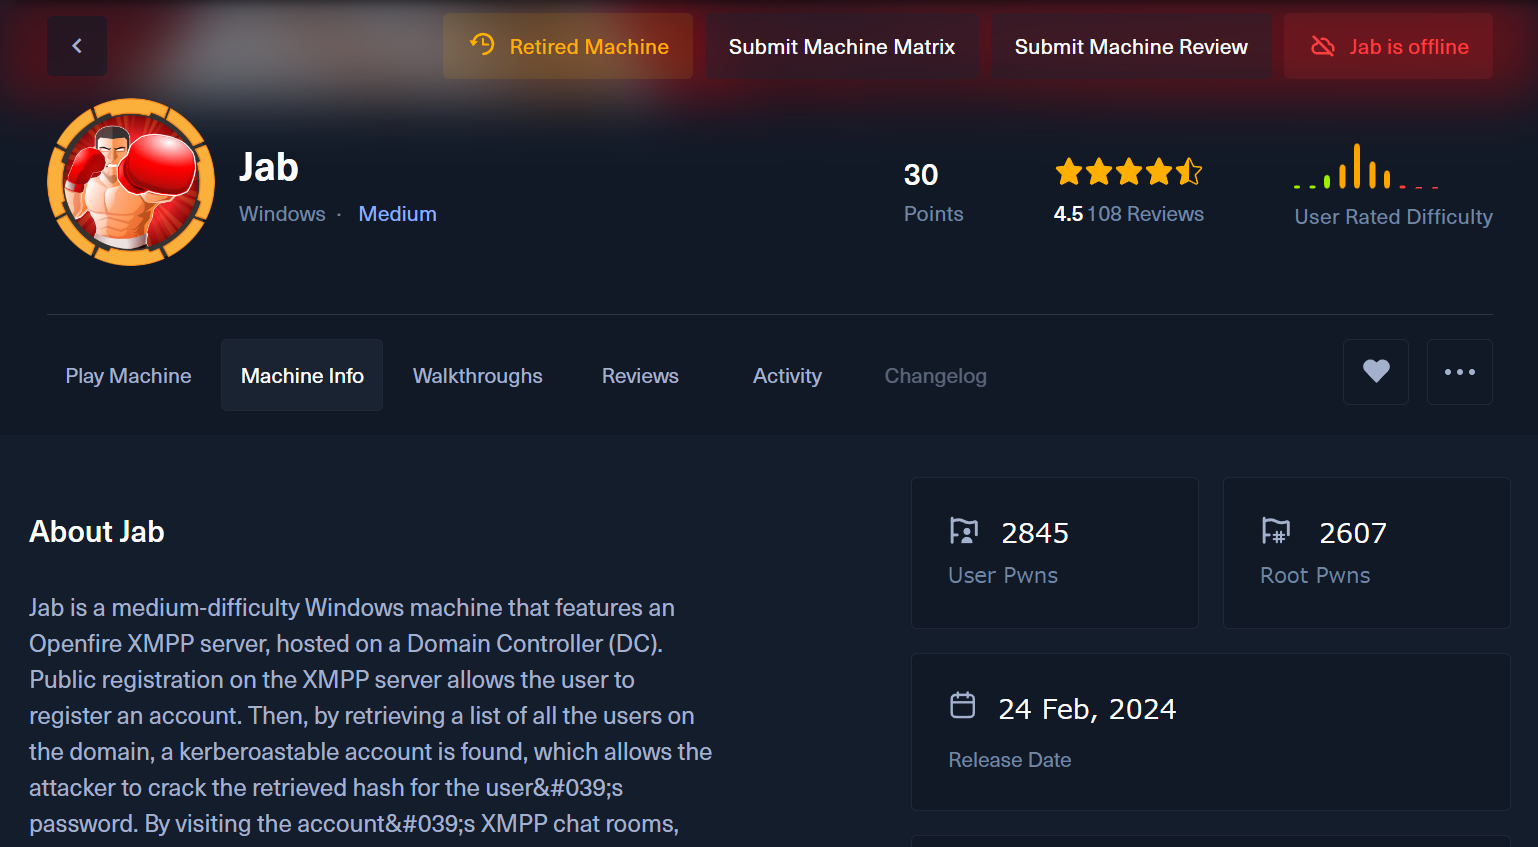Open the Activity tab
1538x847 pixels.
tap(787, 376)
